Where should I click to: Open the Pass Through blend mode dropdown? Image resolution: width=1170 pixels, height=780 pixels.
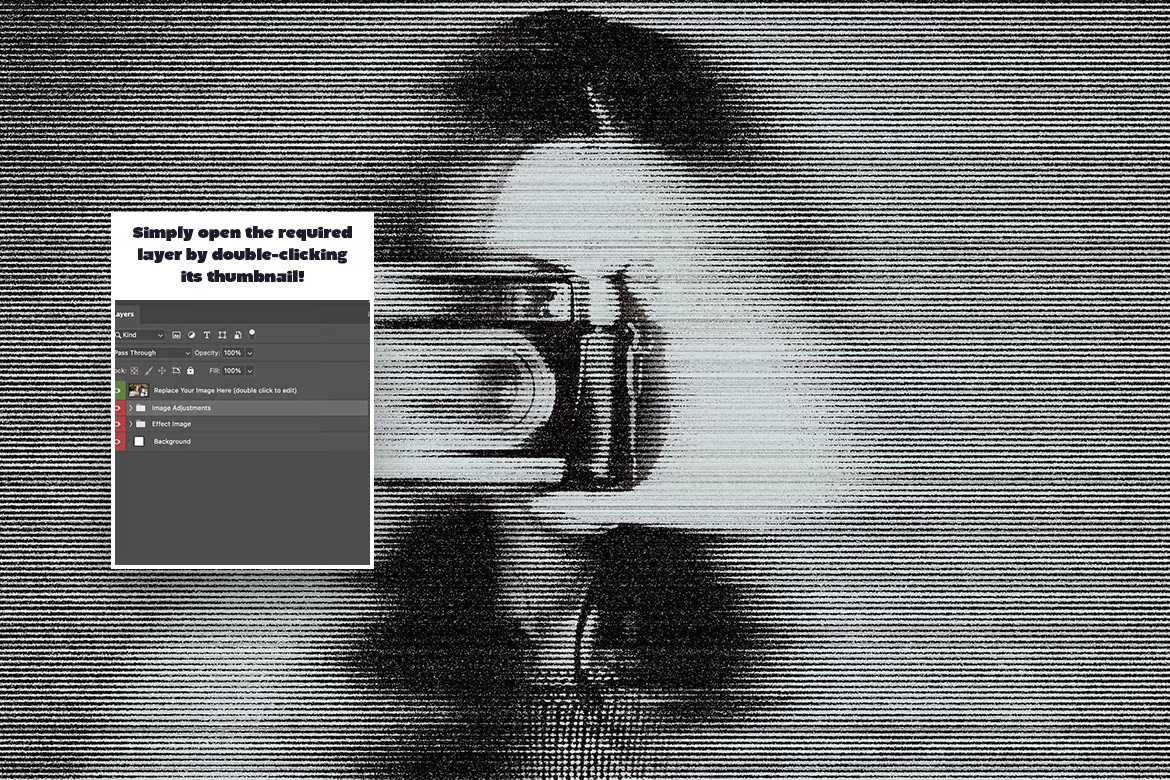(150, 353)
